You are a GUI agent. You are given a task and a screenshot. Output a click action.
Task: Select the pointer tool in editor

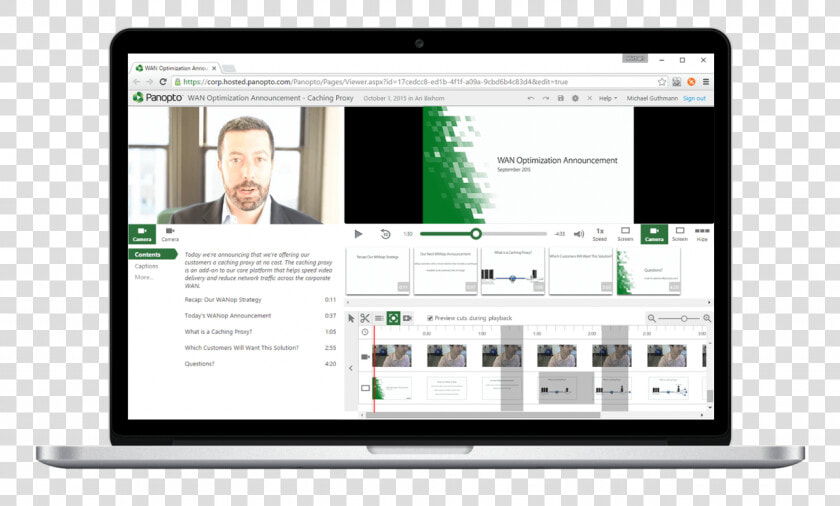point(351,318)
